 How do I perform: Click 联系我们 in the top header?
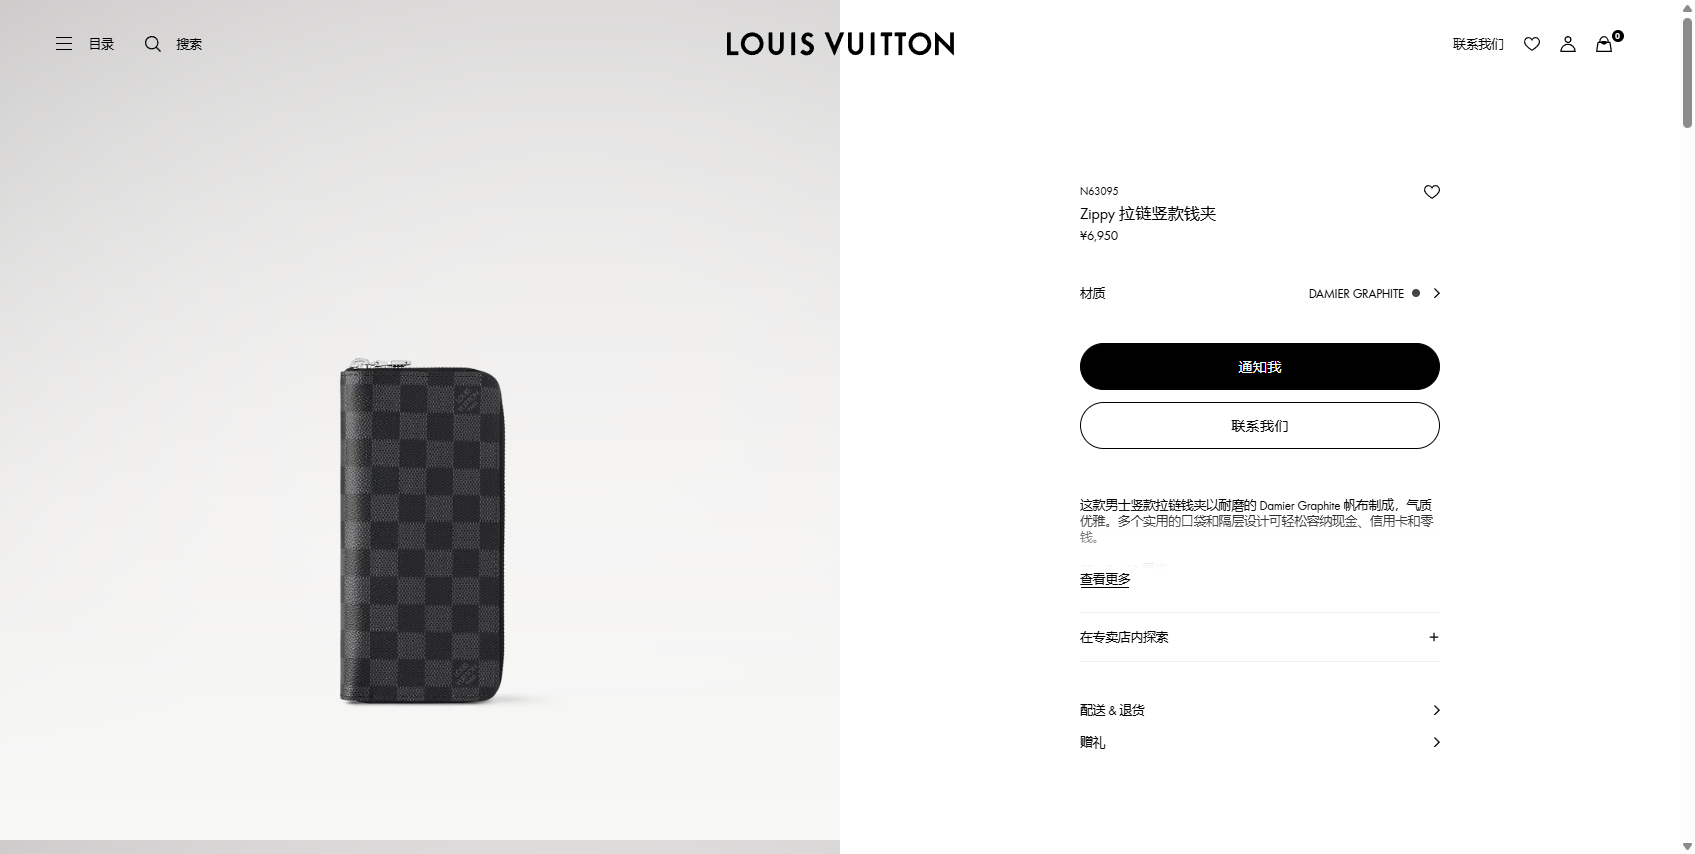[1478, 44]
